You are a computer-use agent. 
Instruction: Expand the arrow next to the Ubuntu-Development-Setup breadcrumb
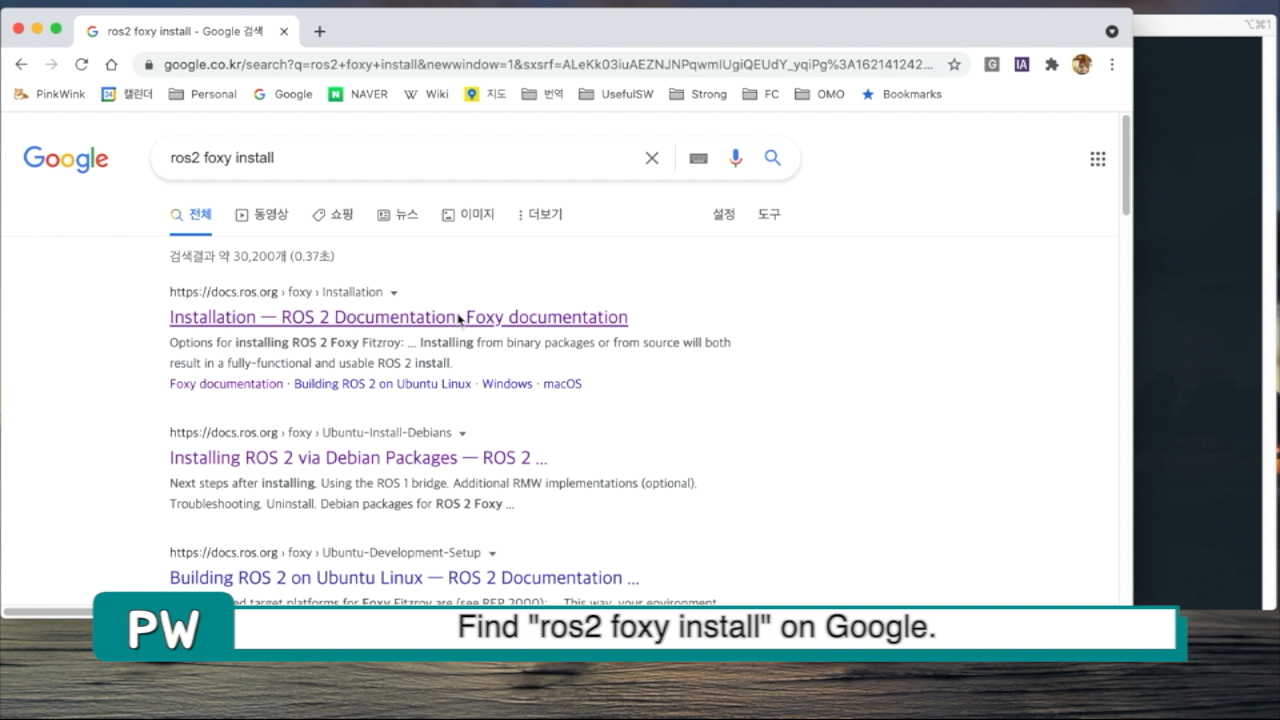click(x=492, y=553)
